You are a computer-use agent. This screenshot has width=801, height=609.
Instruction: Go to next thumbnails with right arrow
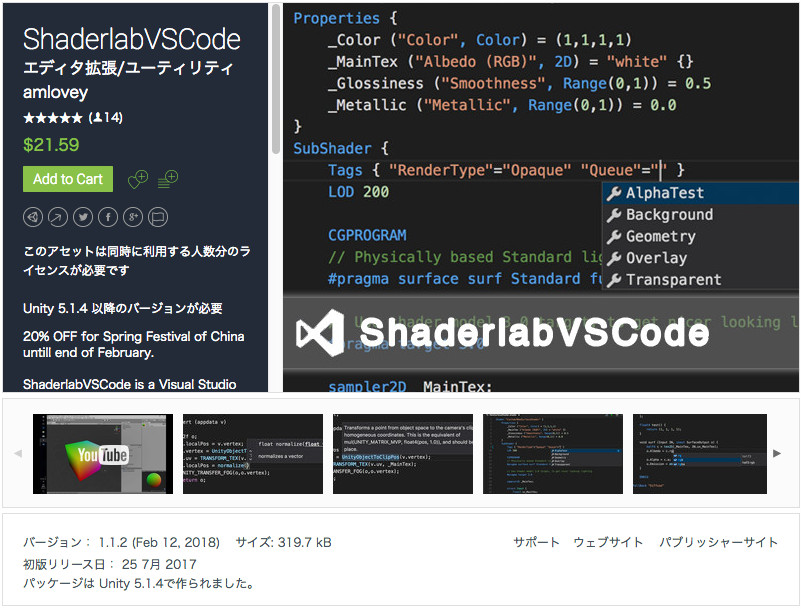[777, 453]
